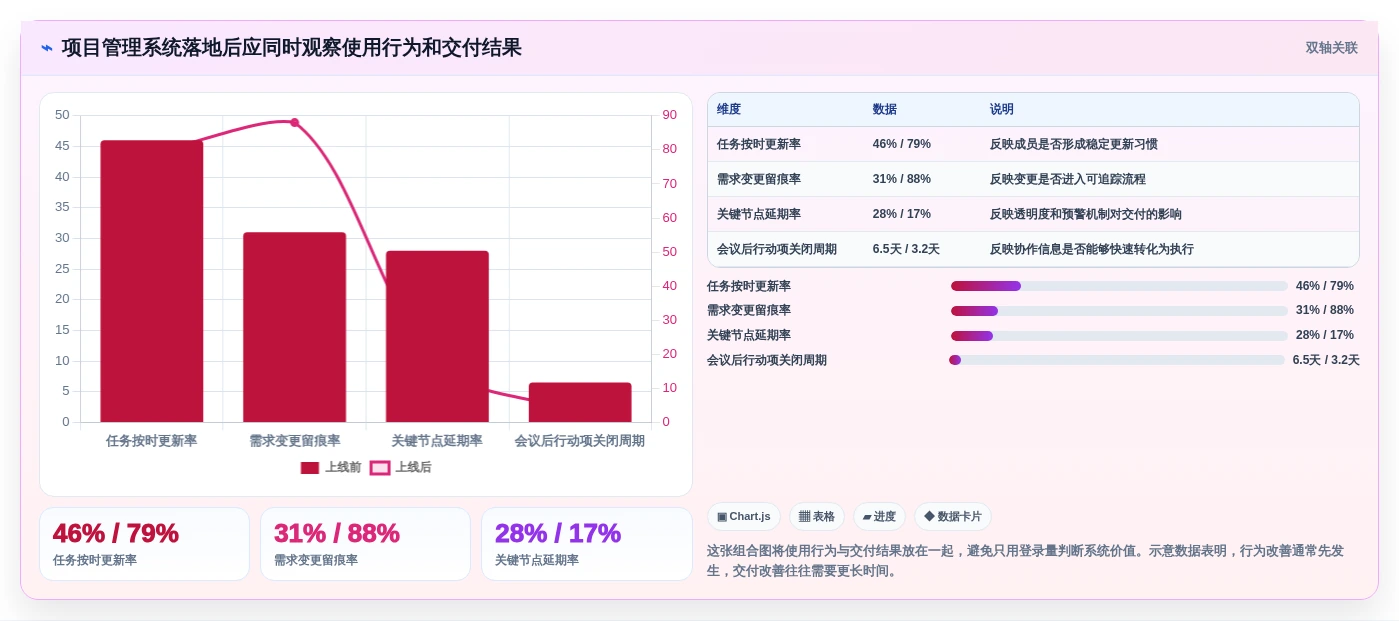Click the 数据 column header
This screenshot has width=1399, height=621.
click(885, 110)
